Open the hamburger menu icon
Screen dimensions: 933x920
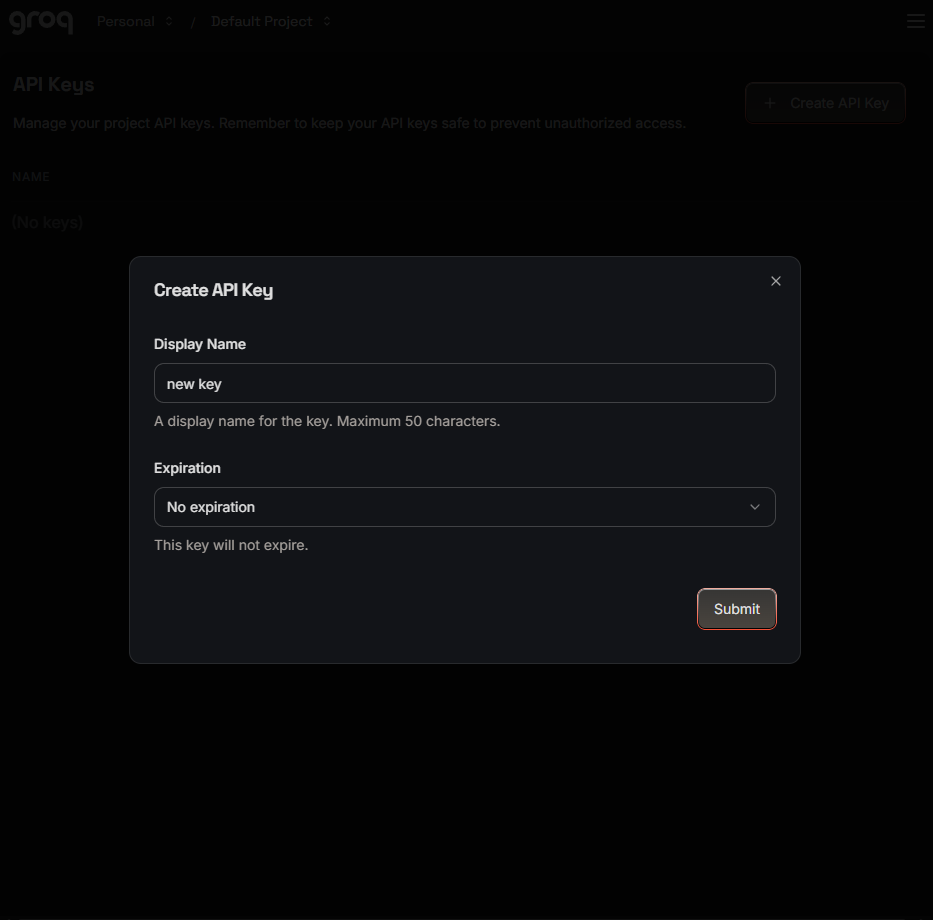click(x=916, y=21)
